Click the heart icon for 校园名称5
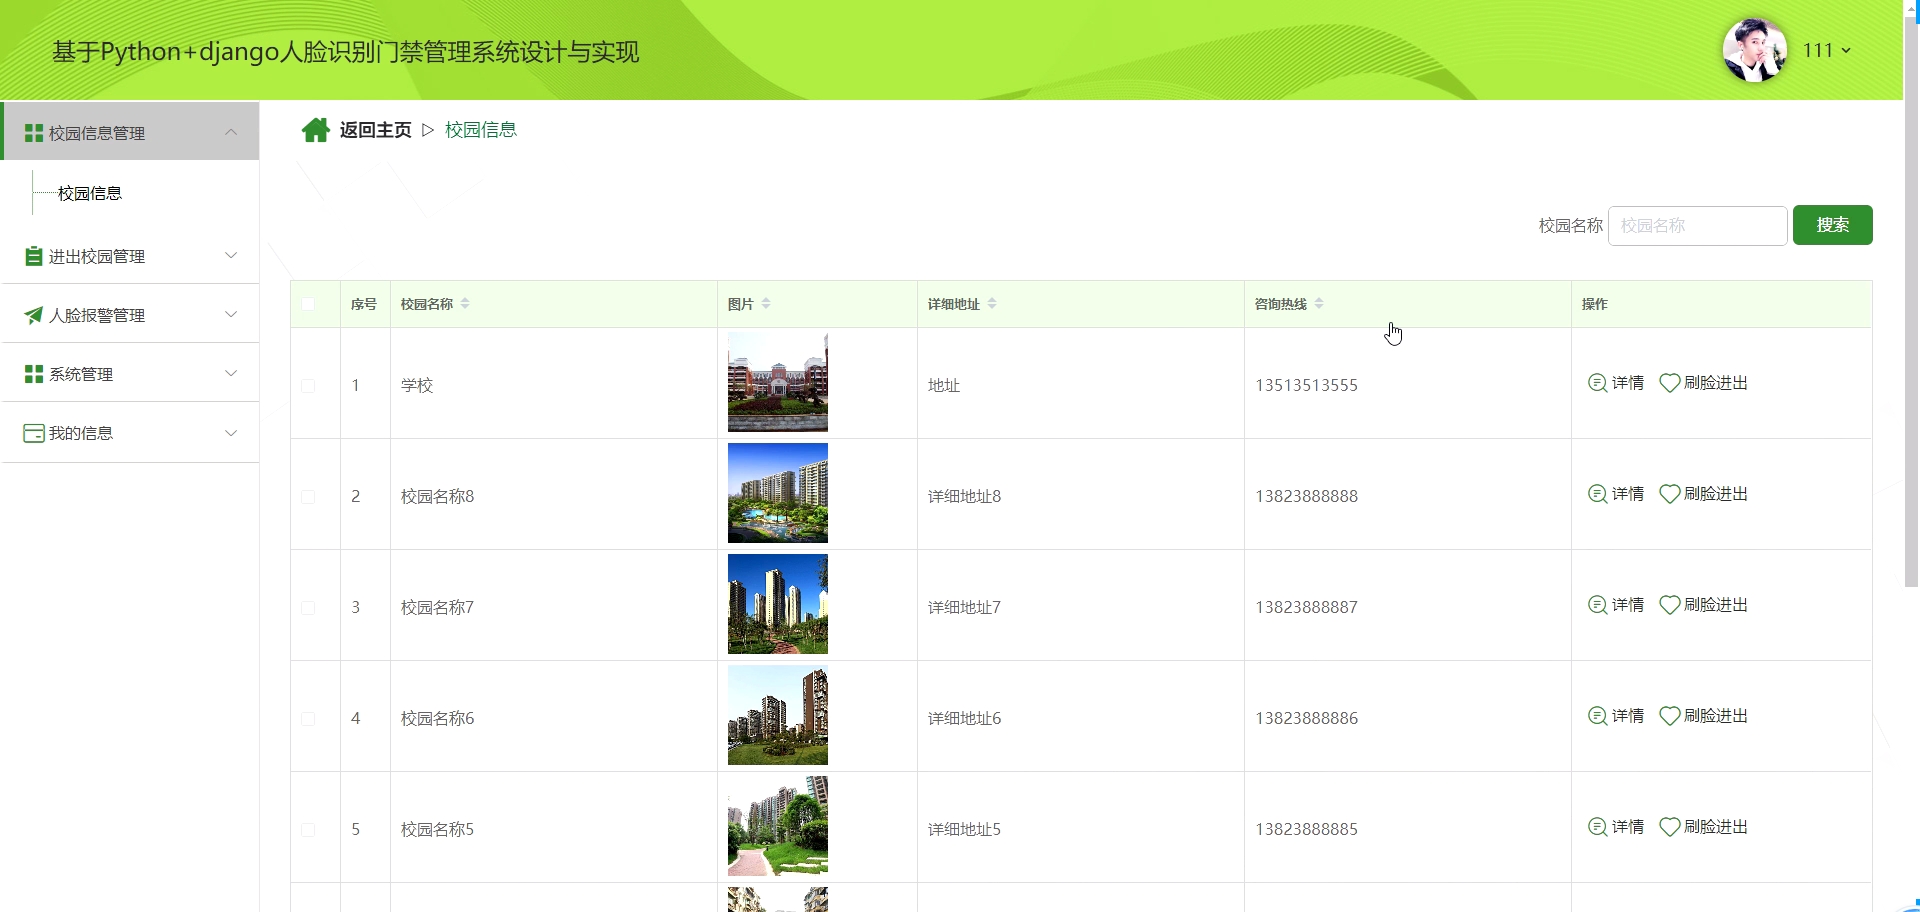Viewport: 1920px width, 912px height. coord(1669,827)
